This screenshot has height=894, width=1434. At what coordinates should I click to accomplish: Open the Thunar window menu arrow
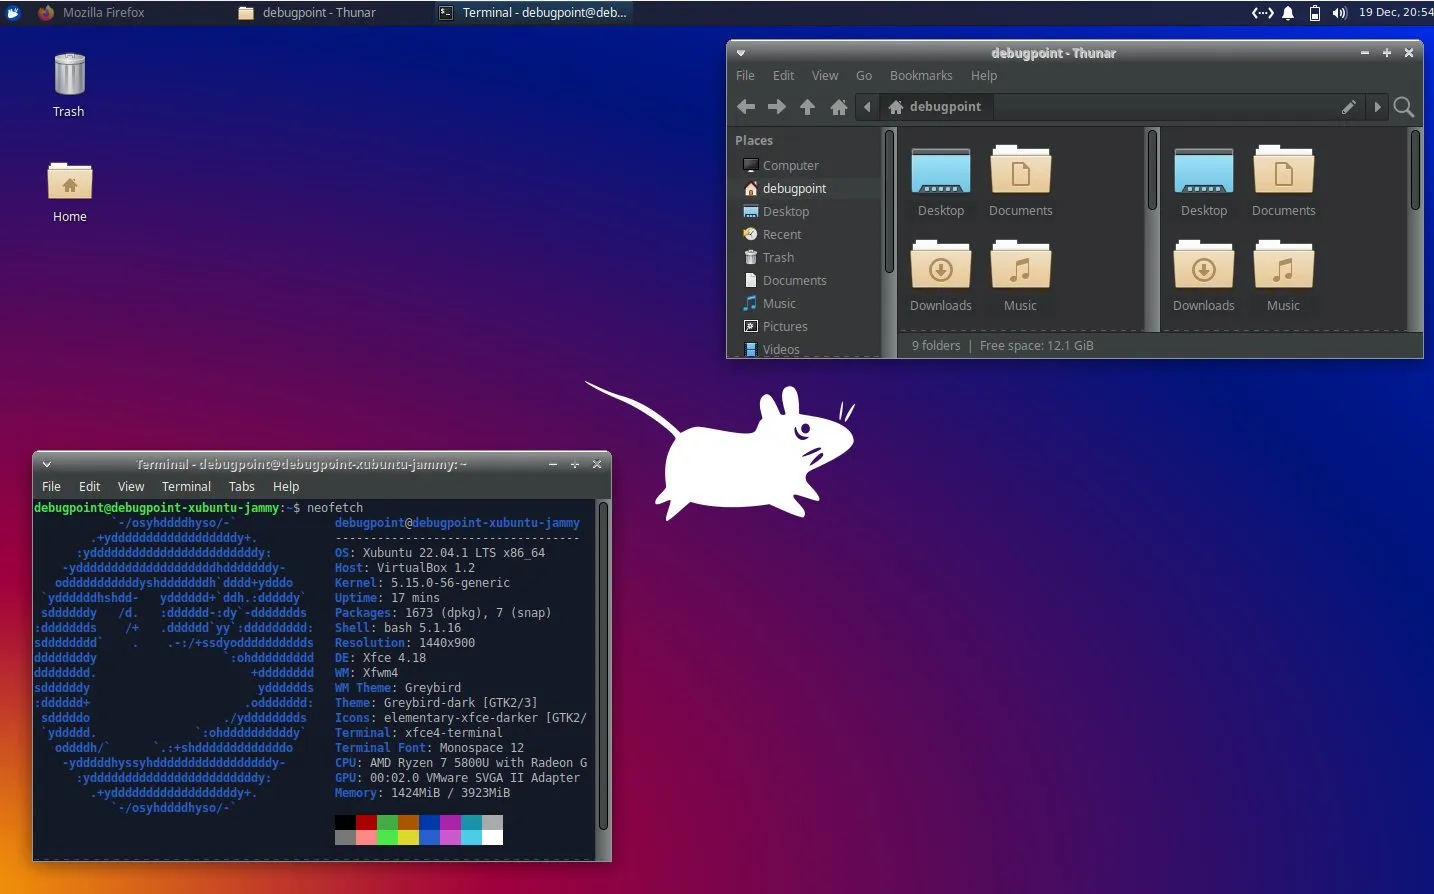(741, 53)
